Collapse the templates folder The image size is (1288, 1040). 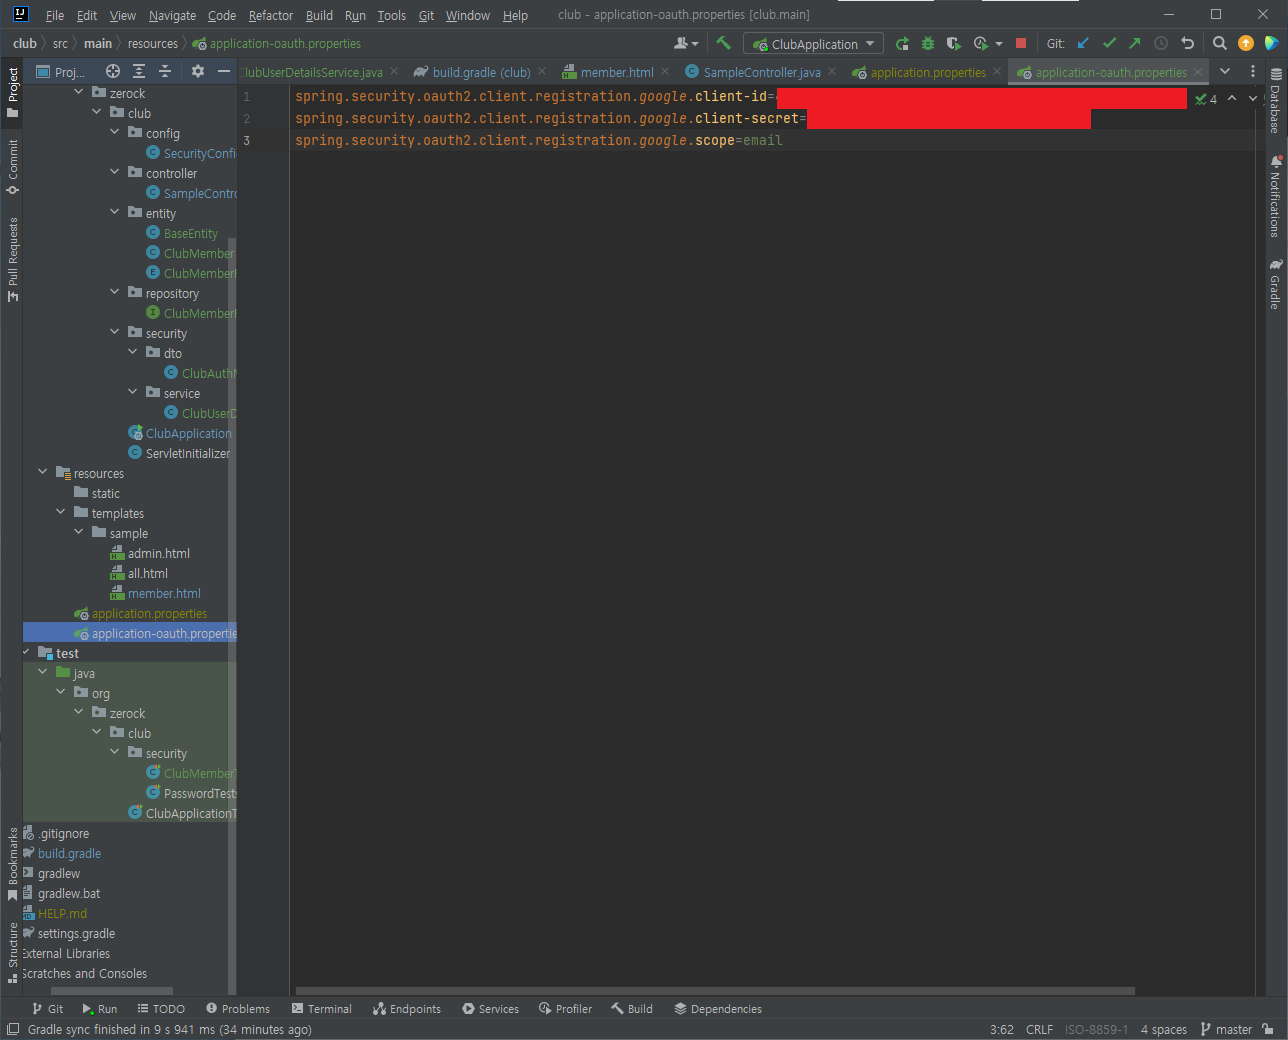point(61,513)
